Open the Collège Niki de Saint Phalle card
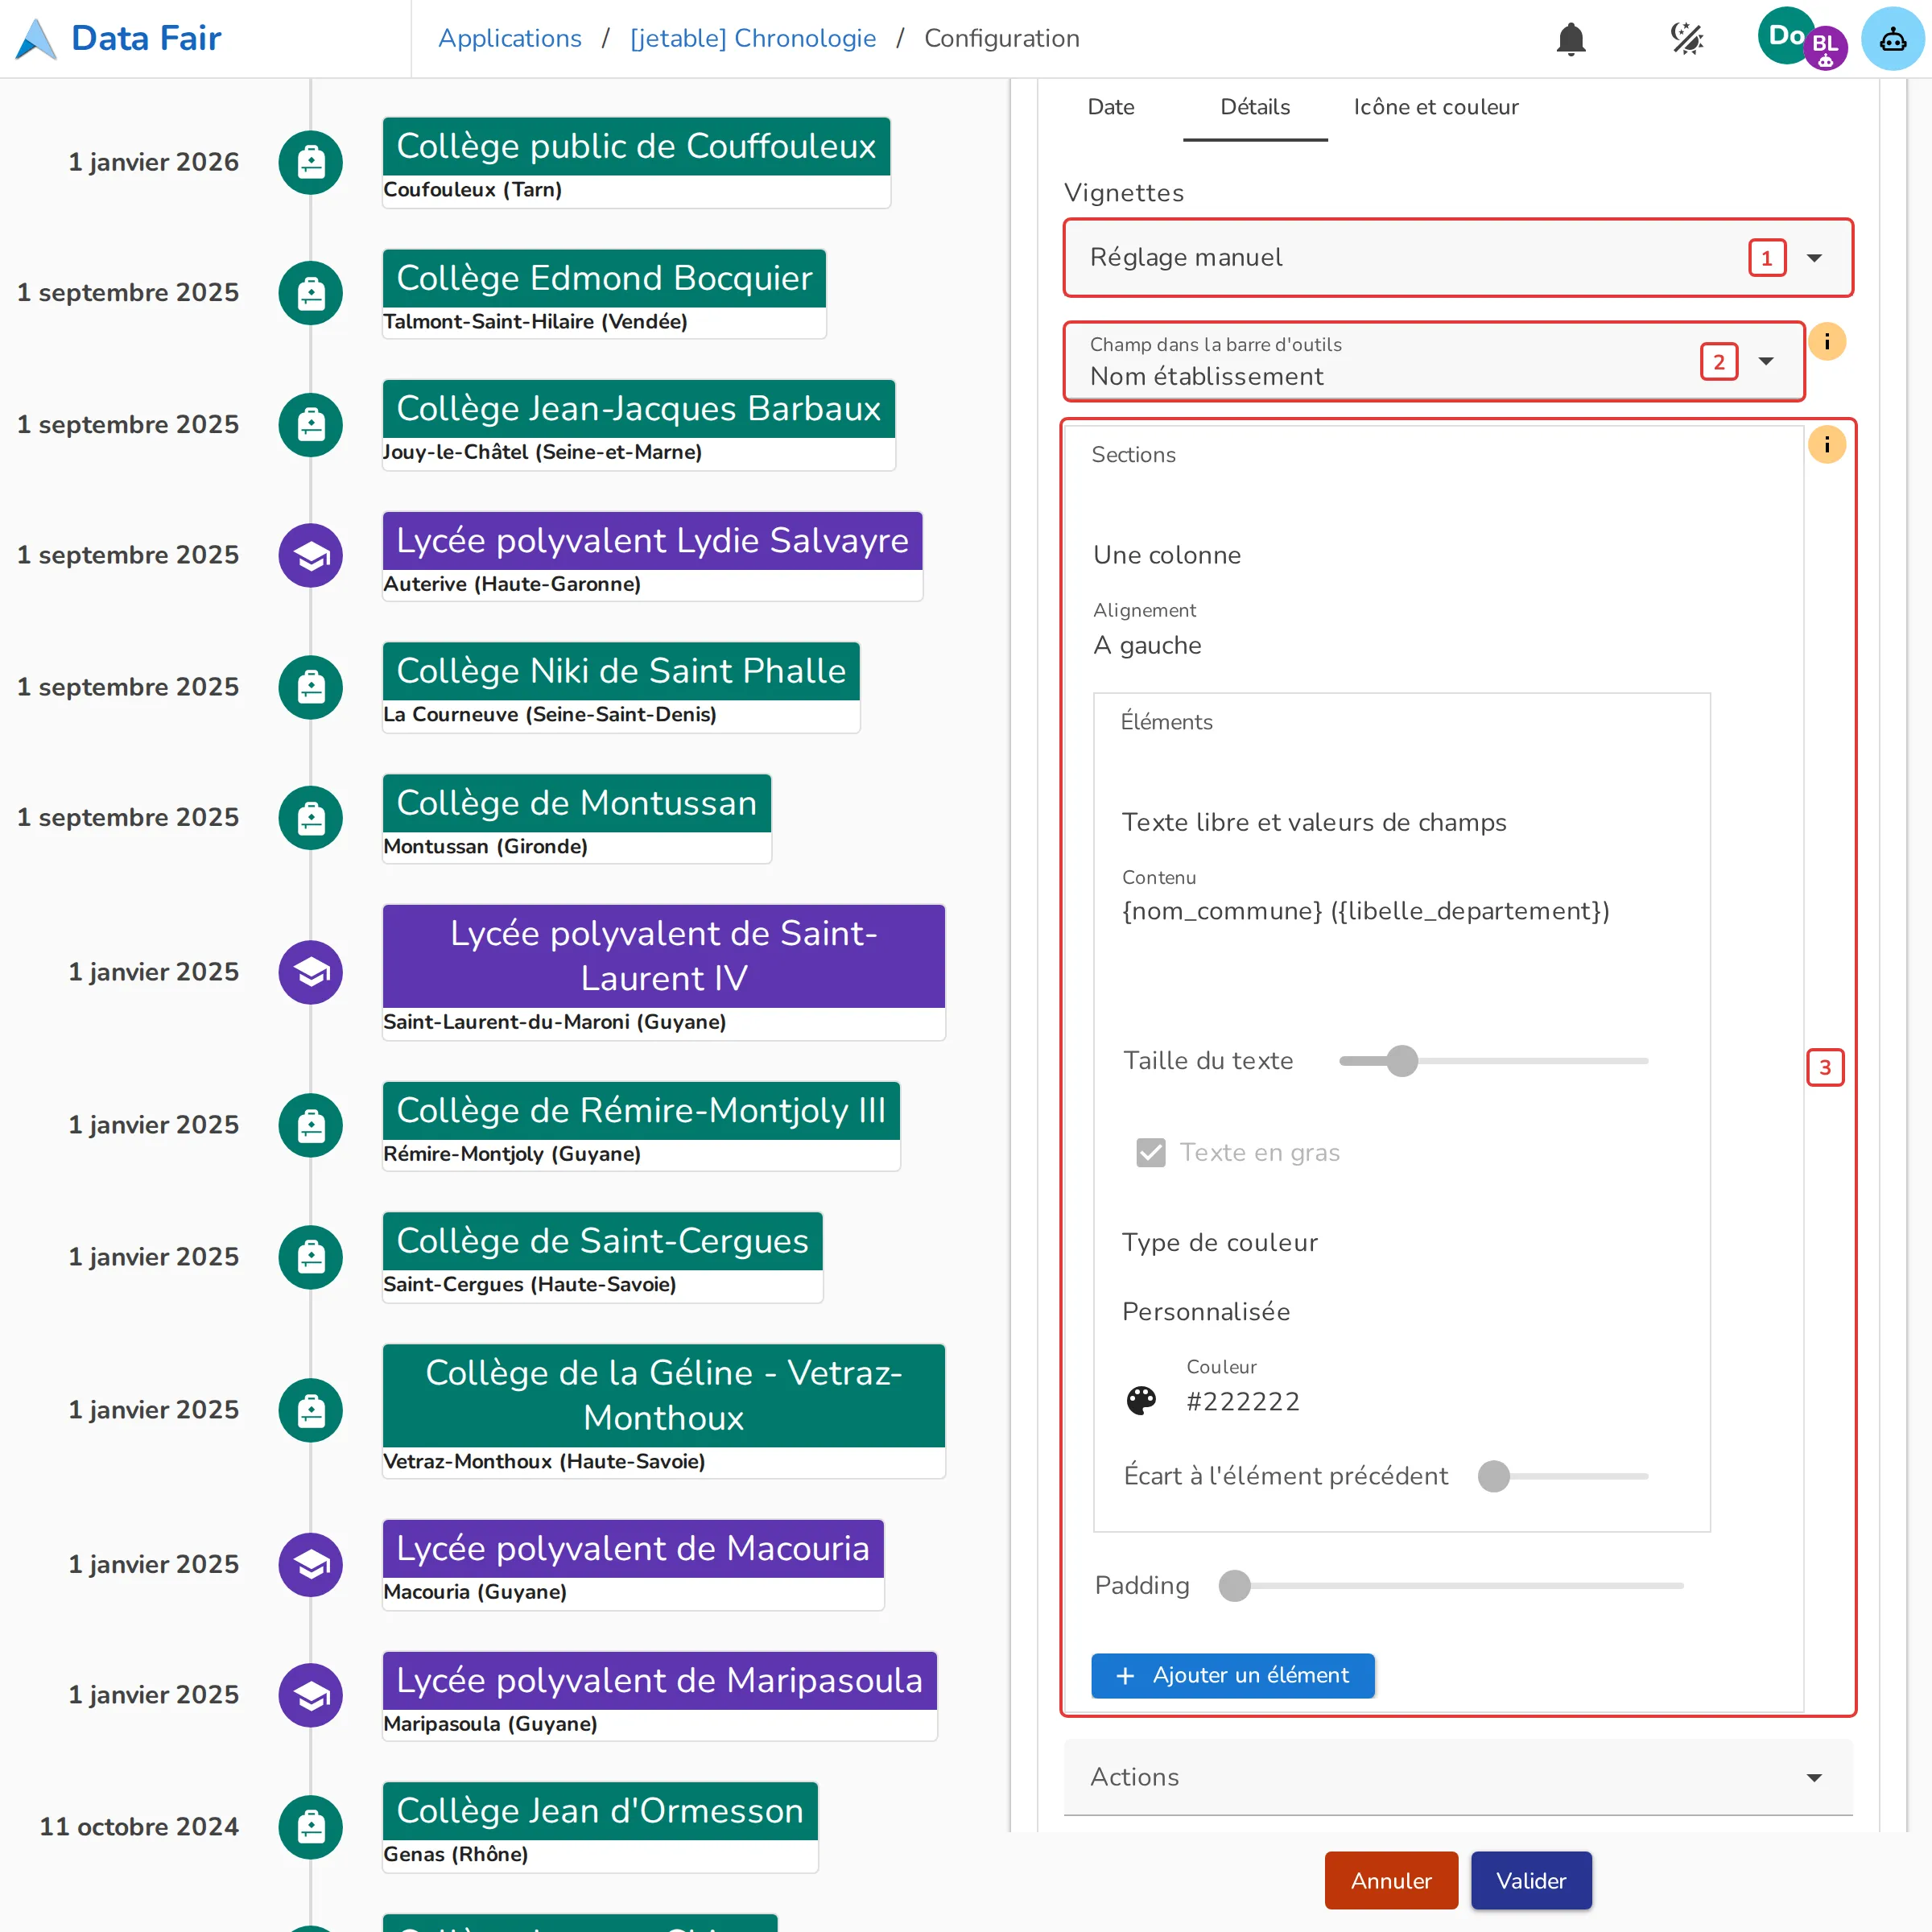The image size is (1932, 1932). tap(621, 687)
